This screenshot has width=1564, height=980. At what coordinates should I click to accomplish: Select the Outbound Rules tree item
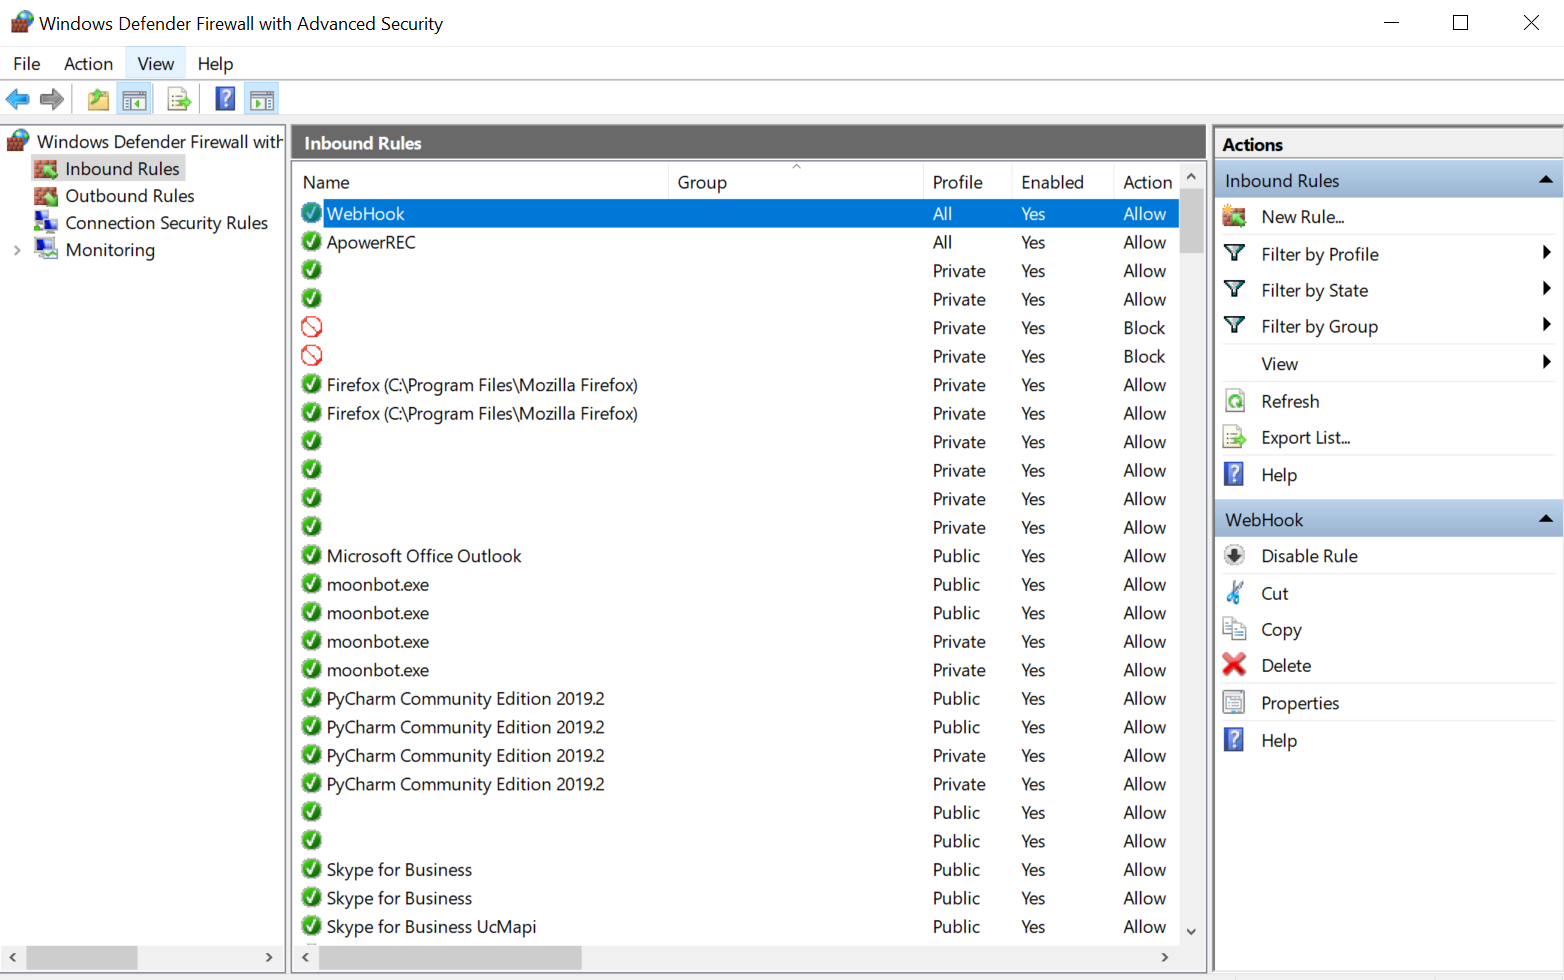pyautogui.click(x=130, y=196)
